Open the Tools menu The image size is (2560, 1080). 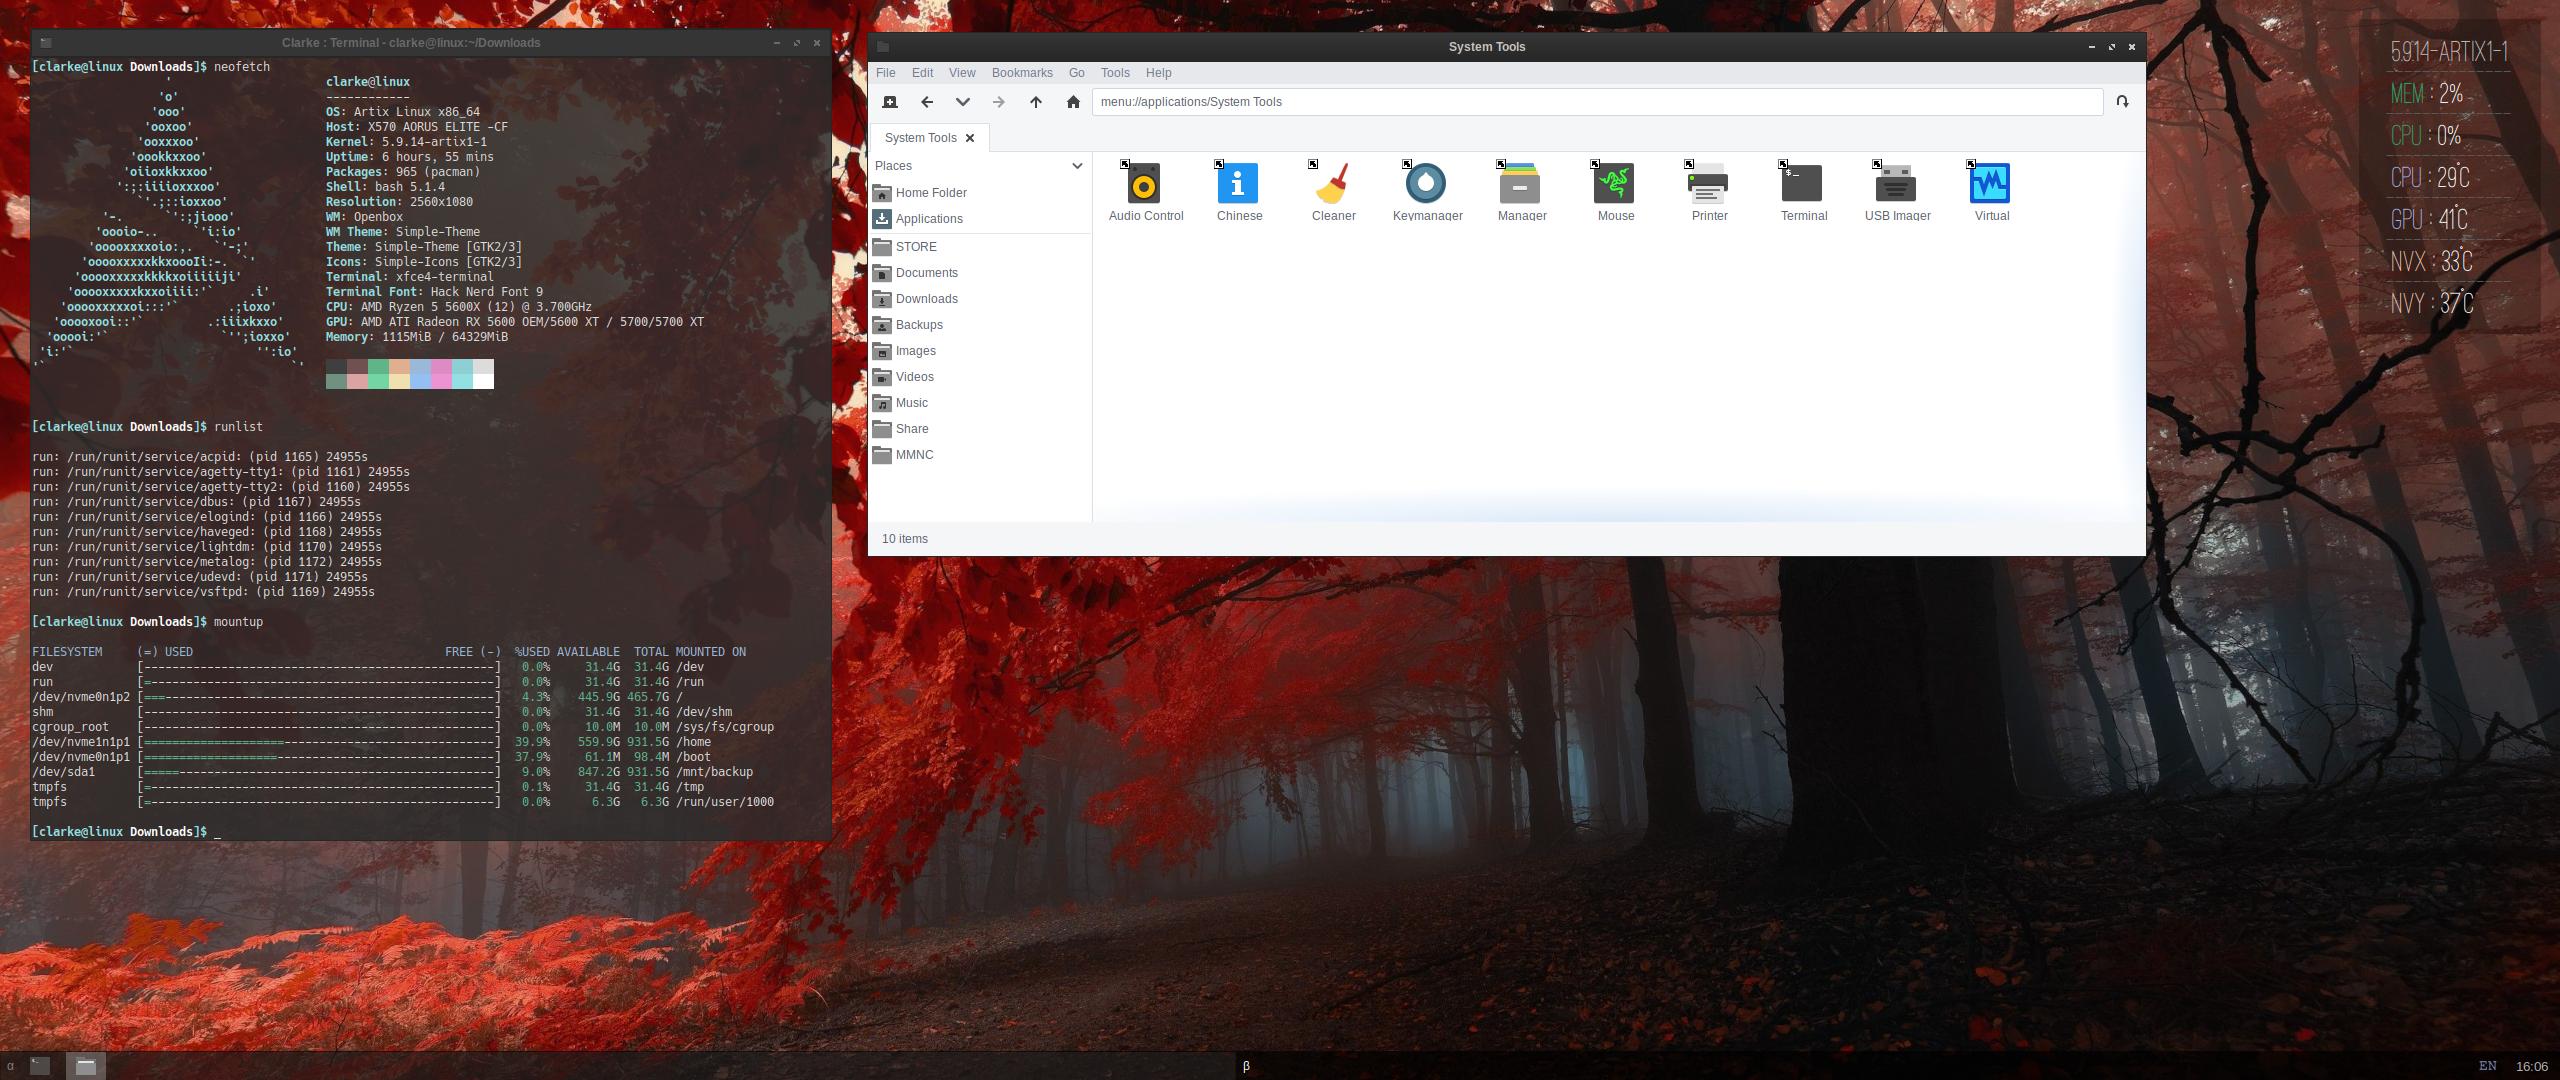coord(1114,73)
